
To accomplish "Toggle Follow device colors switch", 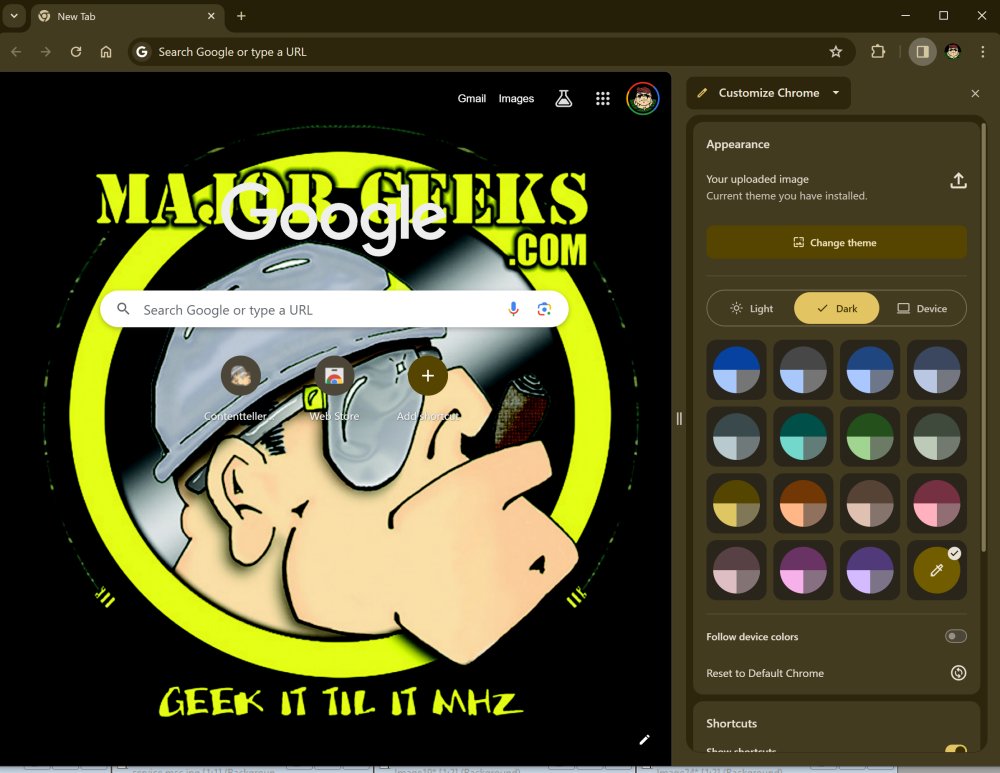I will 955,636.
